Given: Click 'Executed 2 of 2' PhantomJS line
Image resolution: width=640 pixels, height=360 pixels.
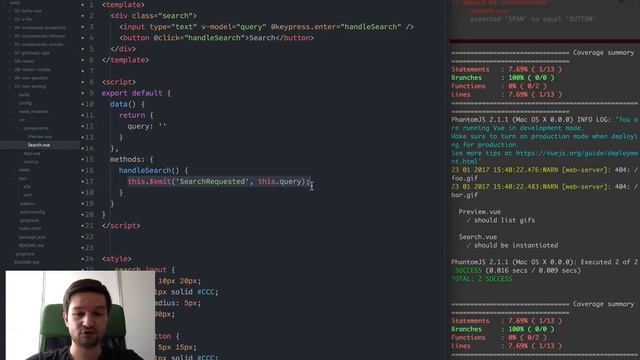Looking at the screenshot, I should point(544,262).
